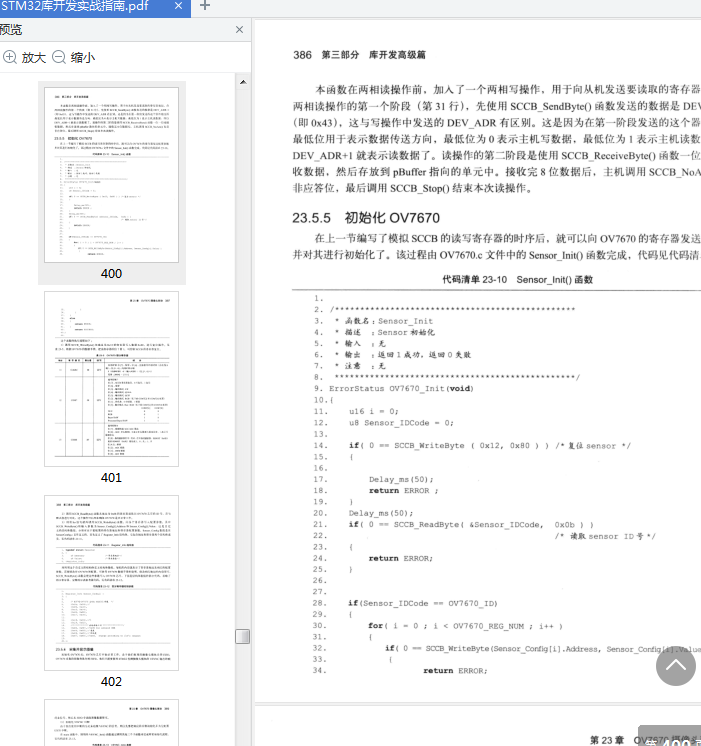
Task: Click the page label 400
Action: (111, 274)
